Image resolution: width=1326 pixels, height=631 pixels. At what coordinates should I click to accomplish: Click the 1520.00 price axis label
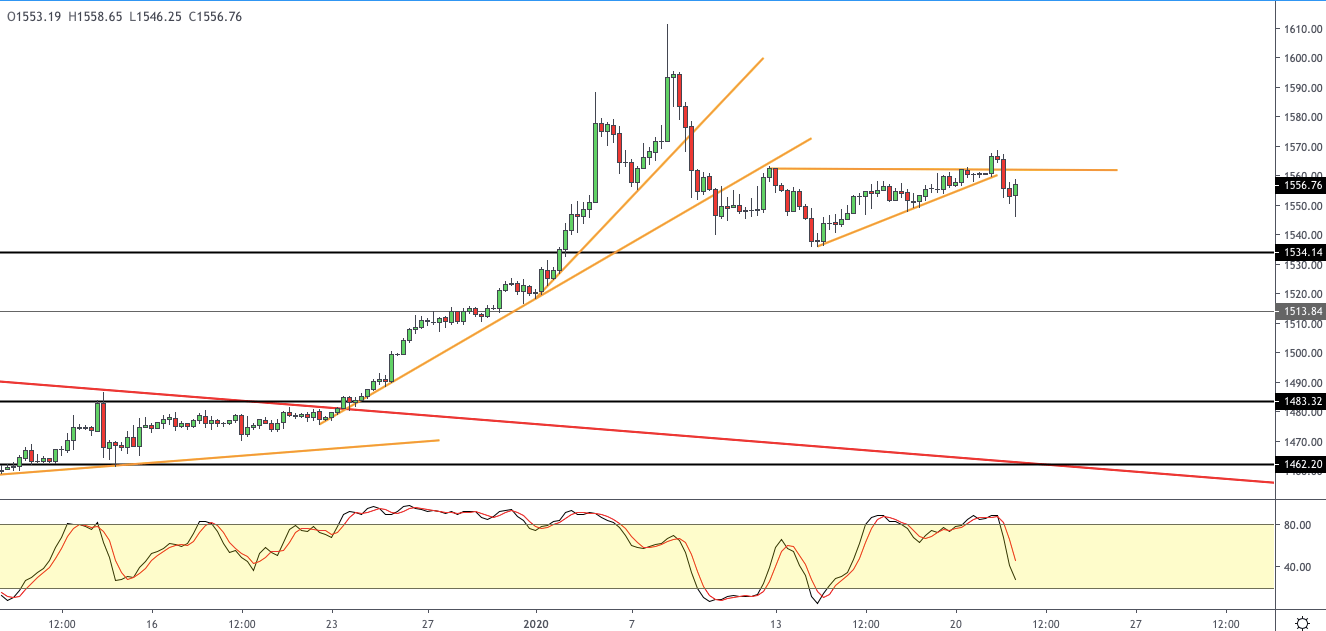[x=1304, y=294]
